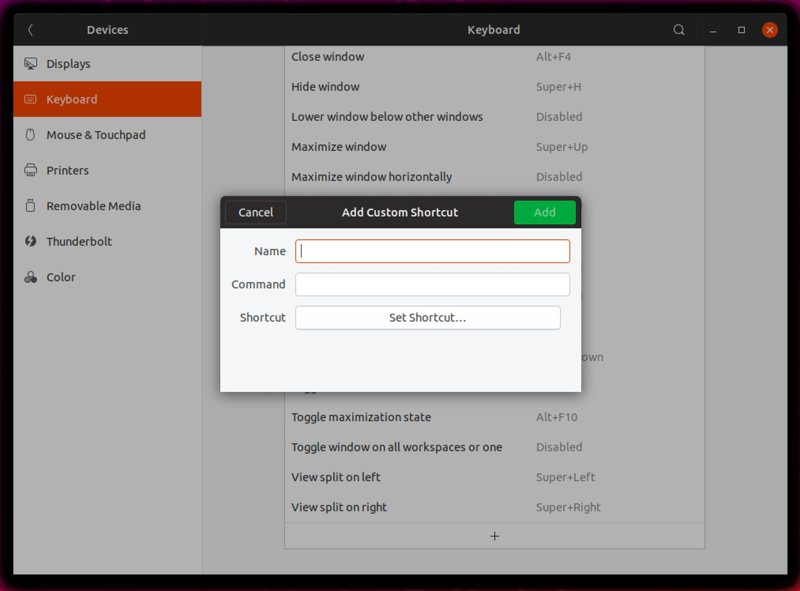
Task: Cancel the Add Custom Shortcut dialog
Action: [x=255, y=212]
